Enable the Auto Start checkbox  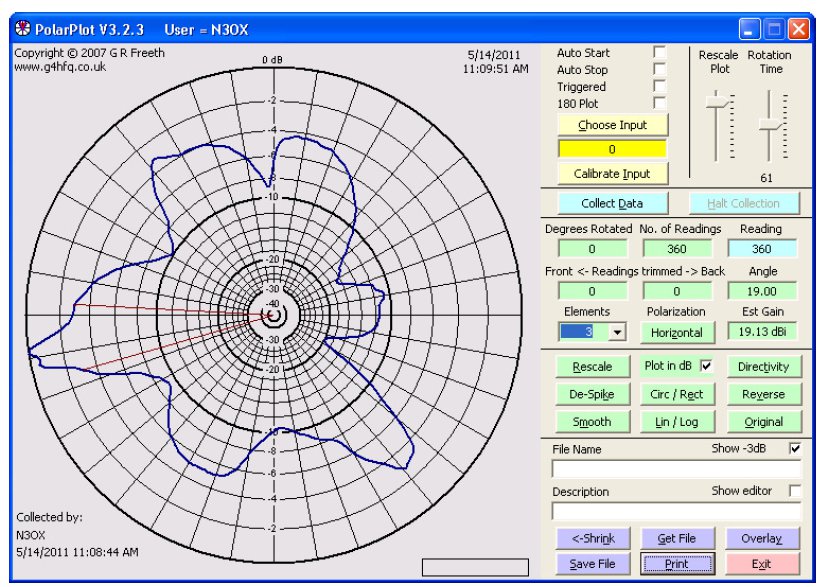click(659, 52)
